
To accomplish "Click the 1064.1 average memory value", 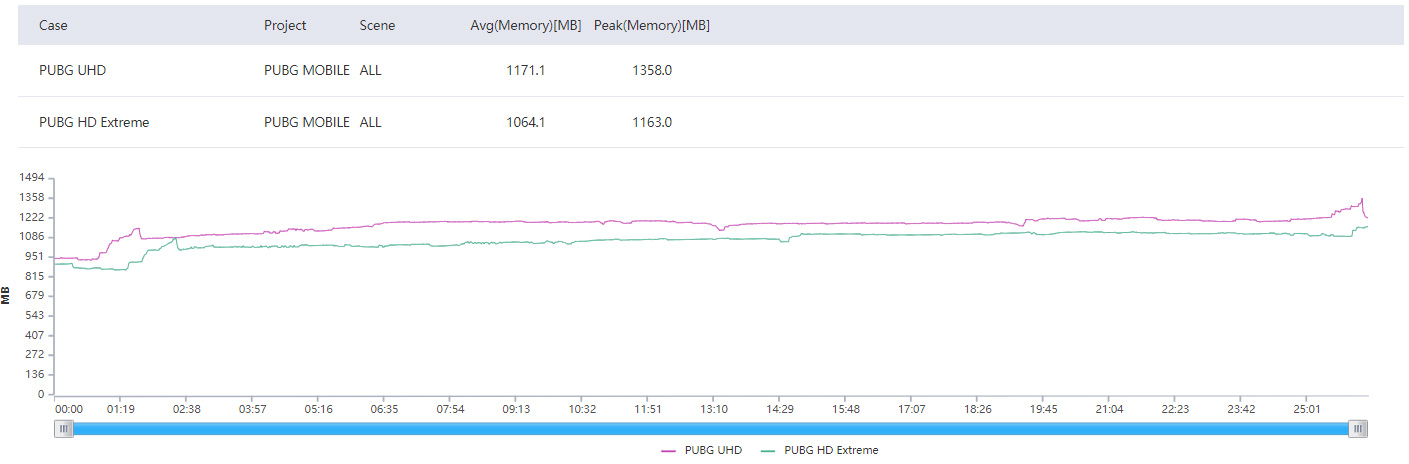I will (526, 122).
